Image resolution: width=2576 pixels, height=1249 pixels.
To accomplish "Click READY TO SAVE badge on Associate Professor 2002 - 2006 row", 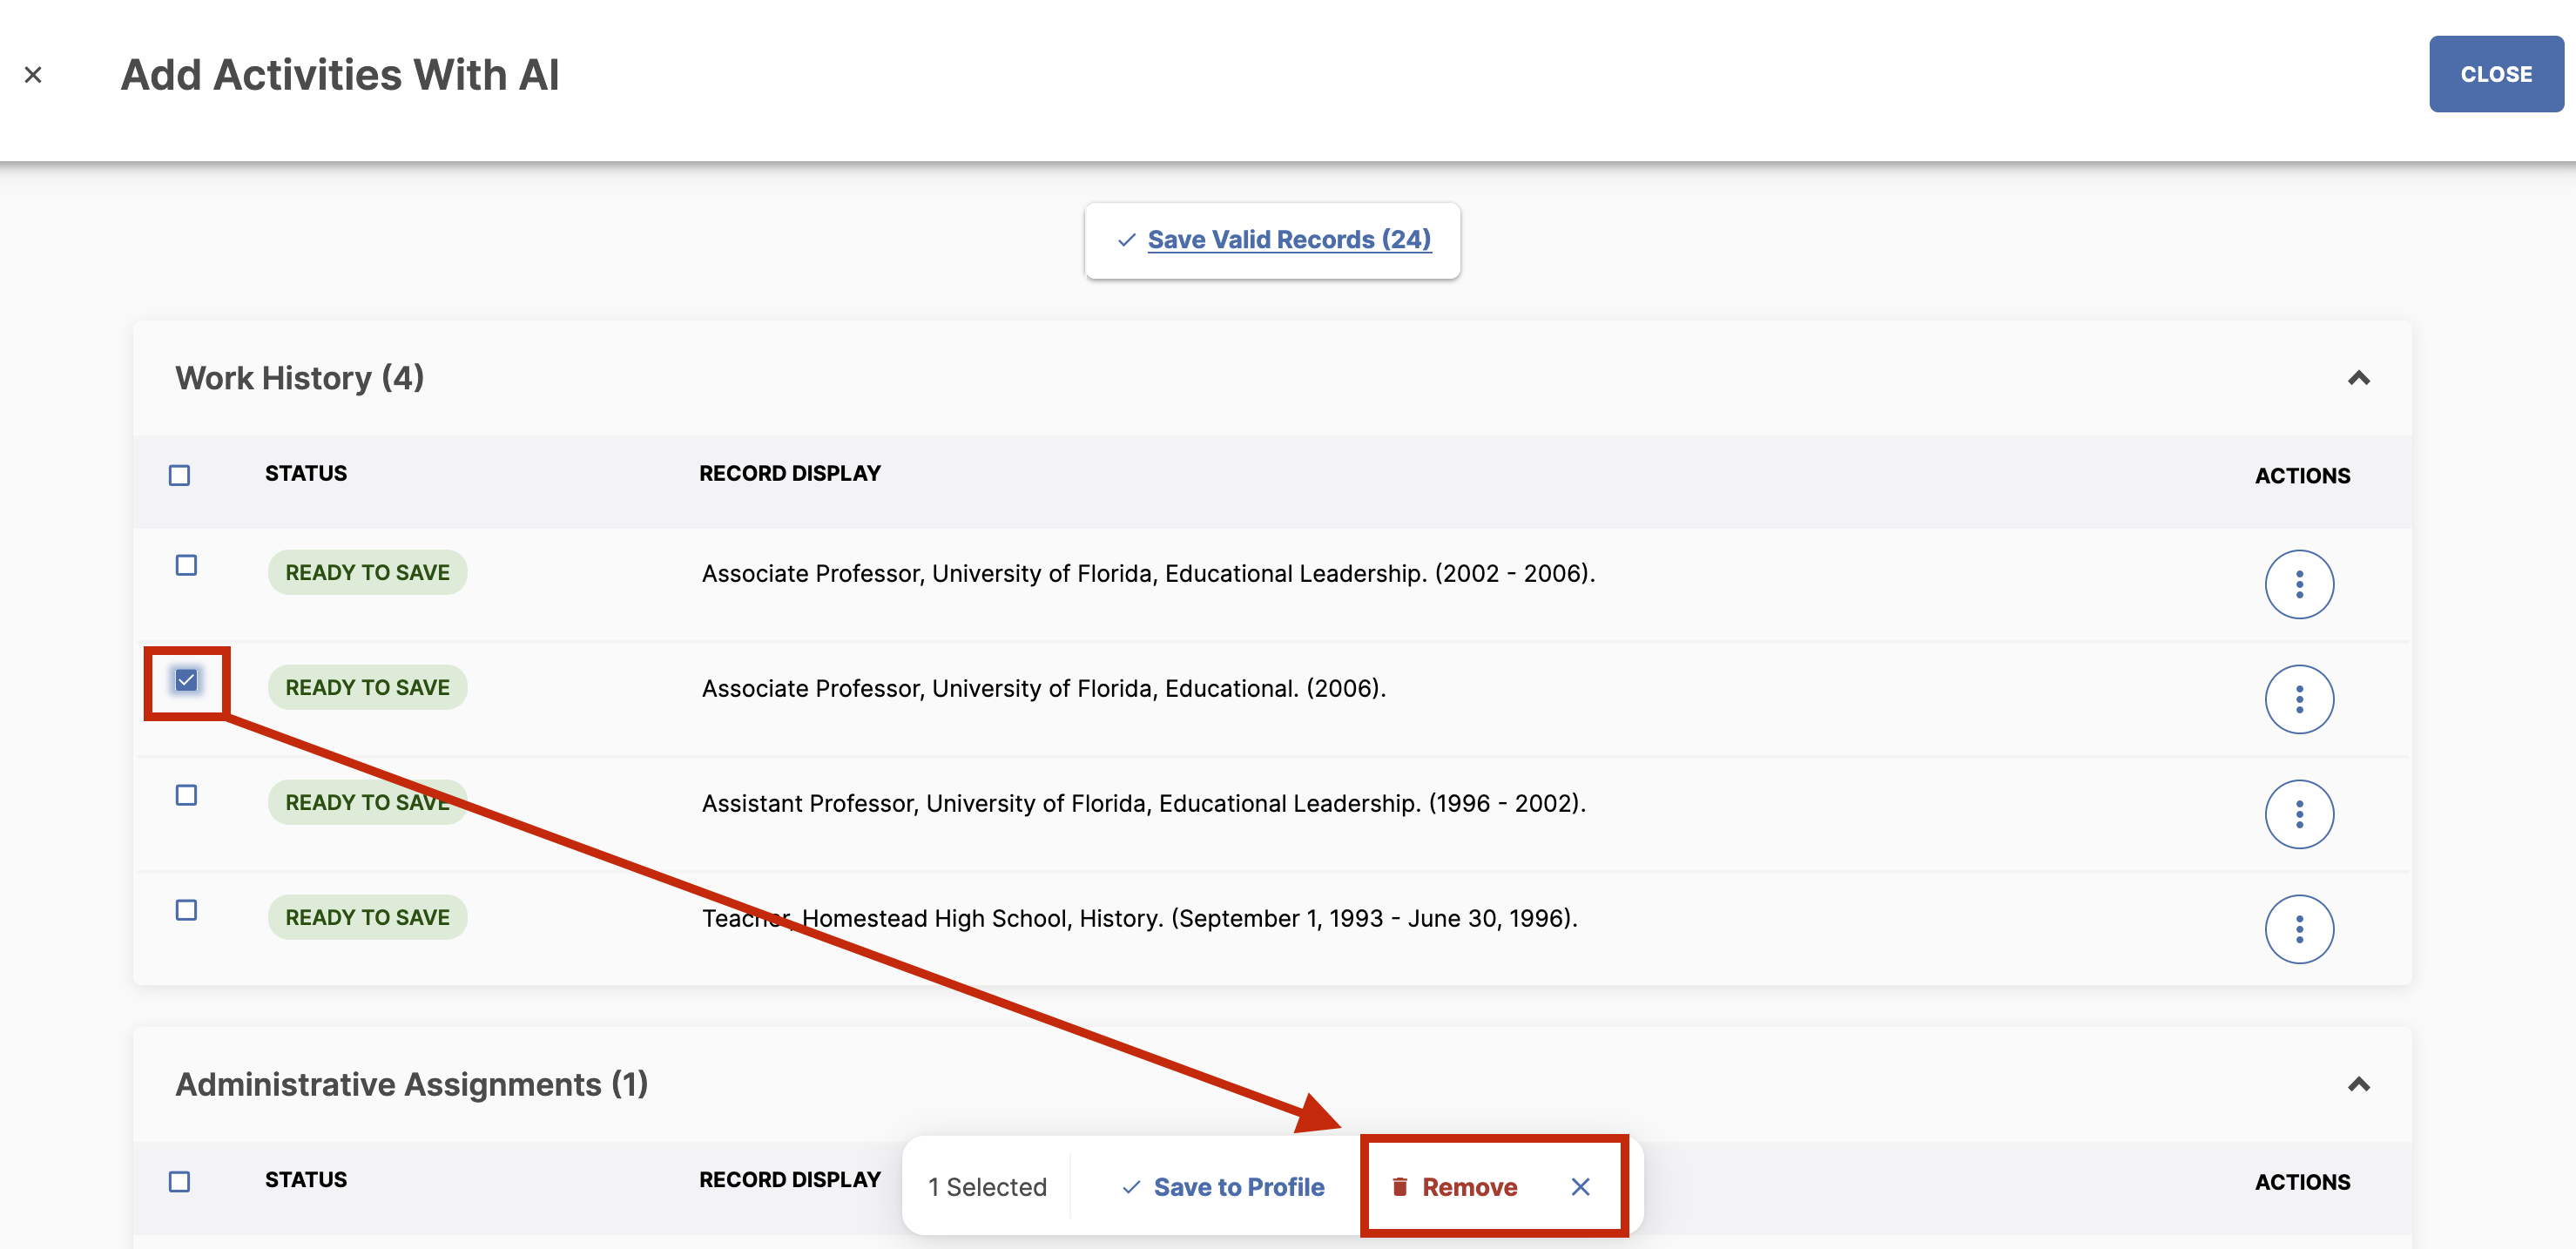I will pyautogui.click(x=367, y=573).
